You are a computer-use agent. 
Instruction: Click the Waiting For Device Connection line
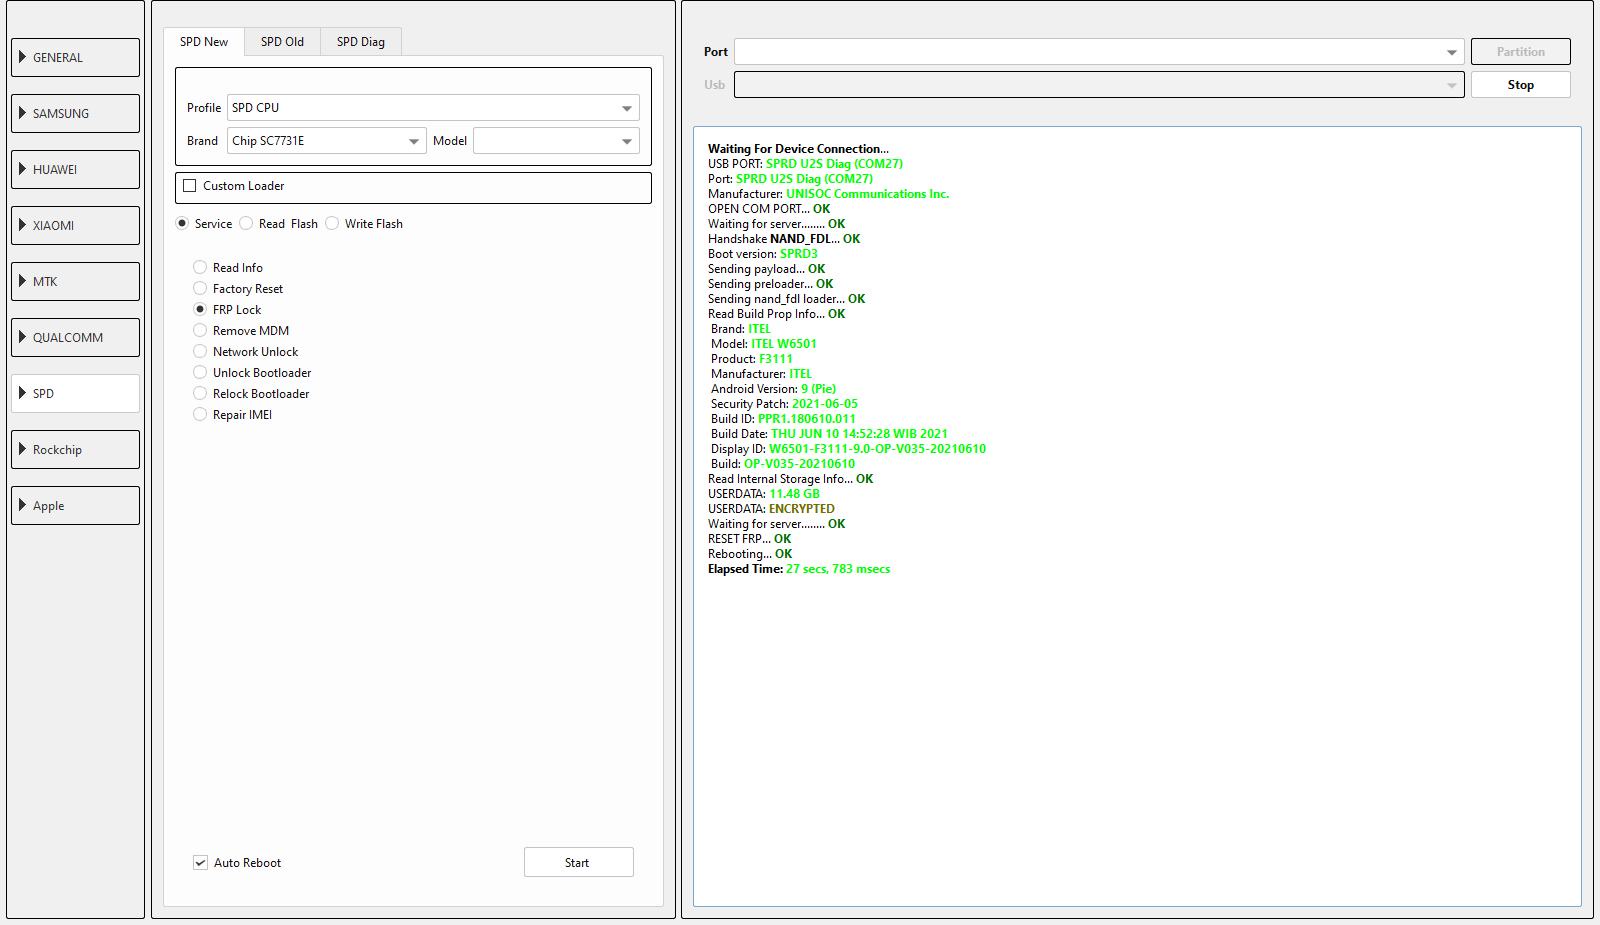tap(798, 149)
